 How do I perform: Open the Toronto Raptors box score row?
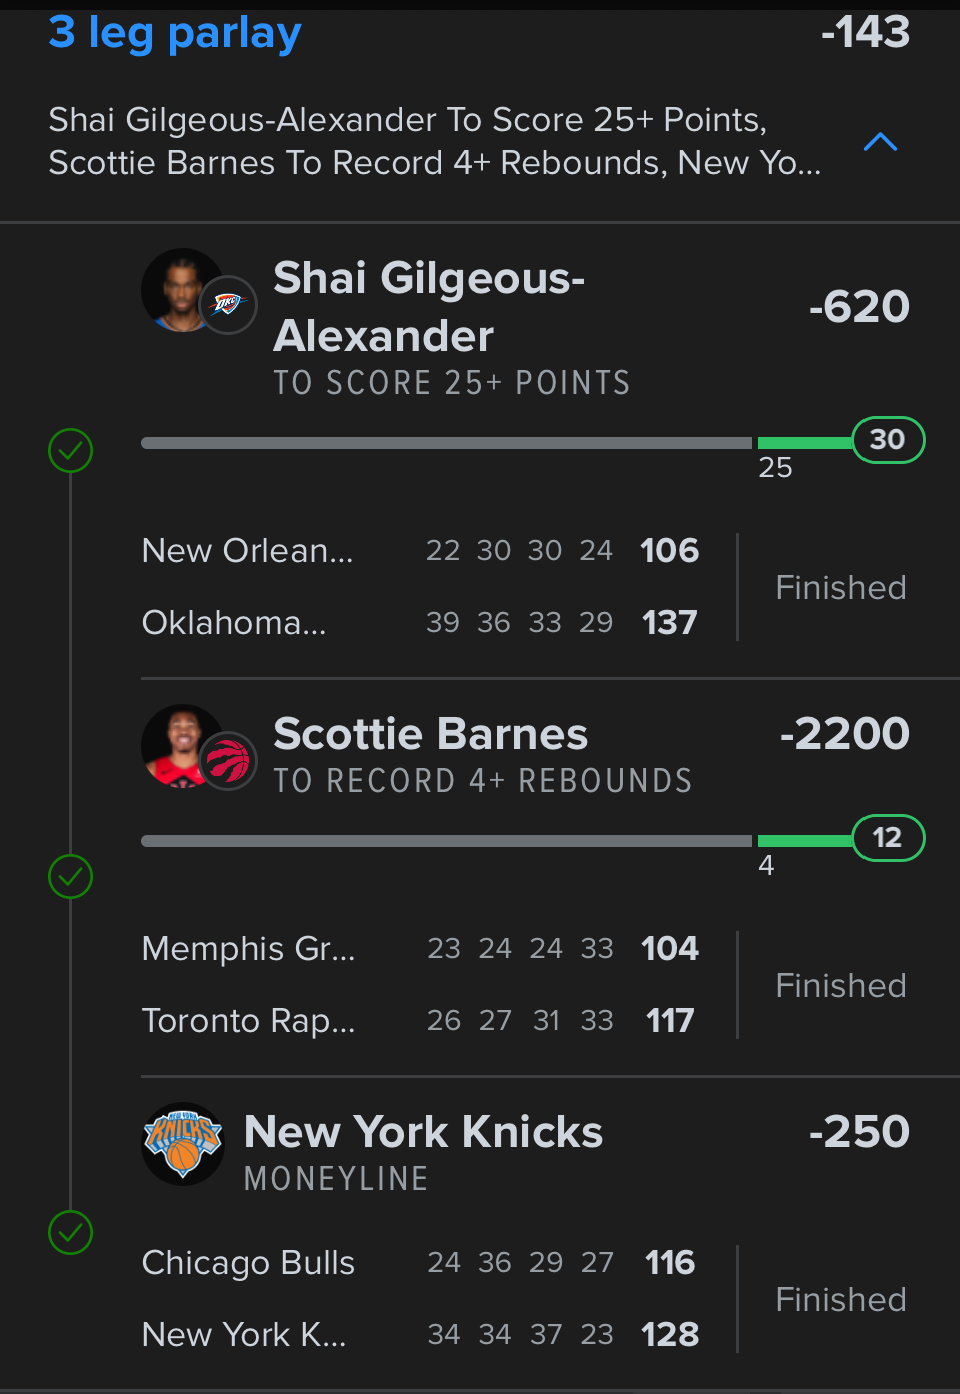point(420,1020)
